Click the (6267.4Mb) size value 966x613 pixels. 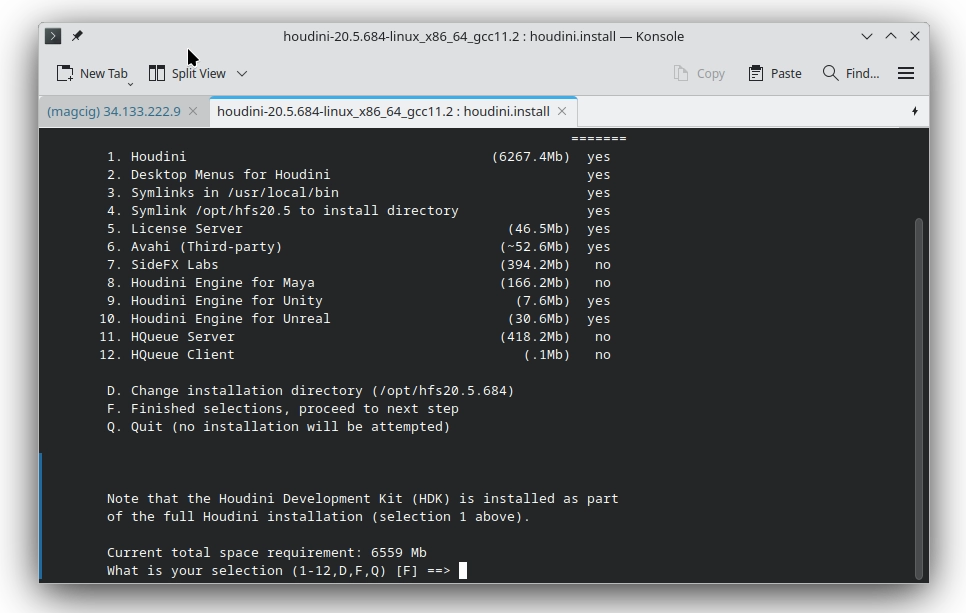531,157
